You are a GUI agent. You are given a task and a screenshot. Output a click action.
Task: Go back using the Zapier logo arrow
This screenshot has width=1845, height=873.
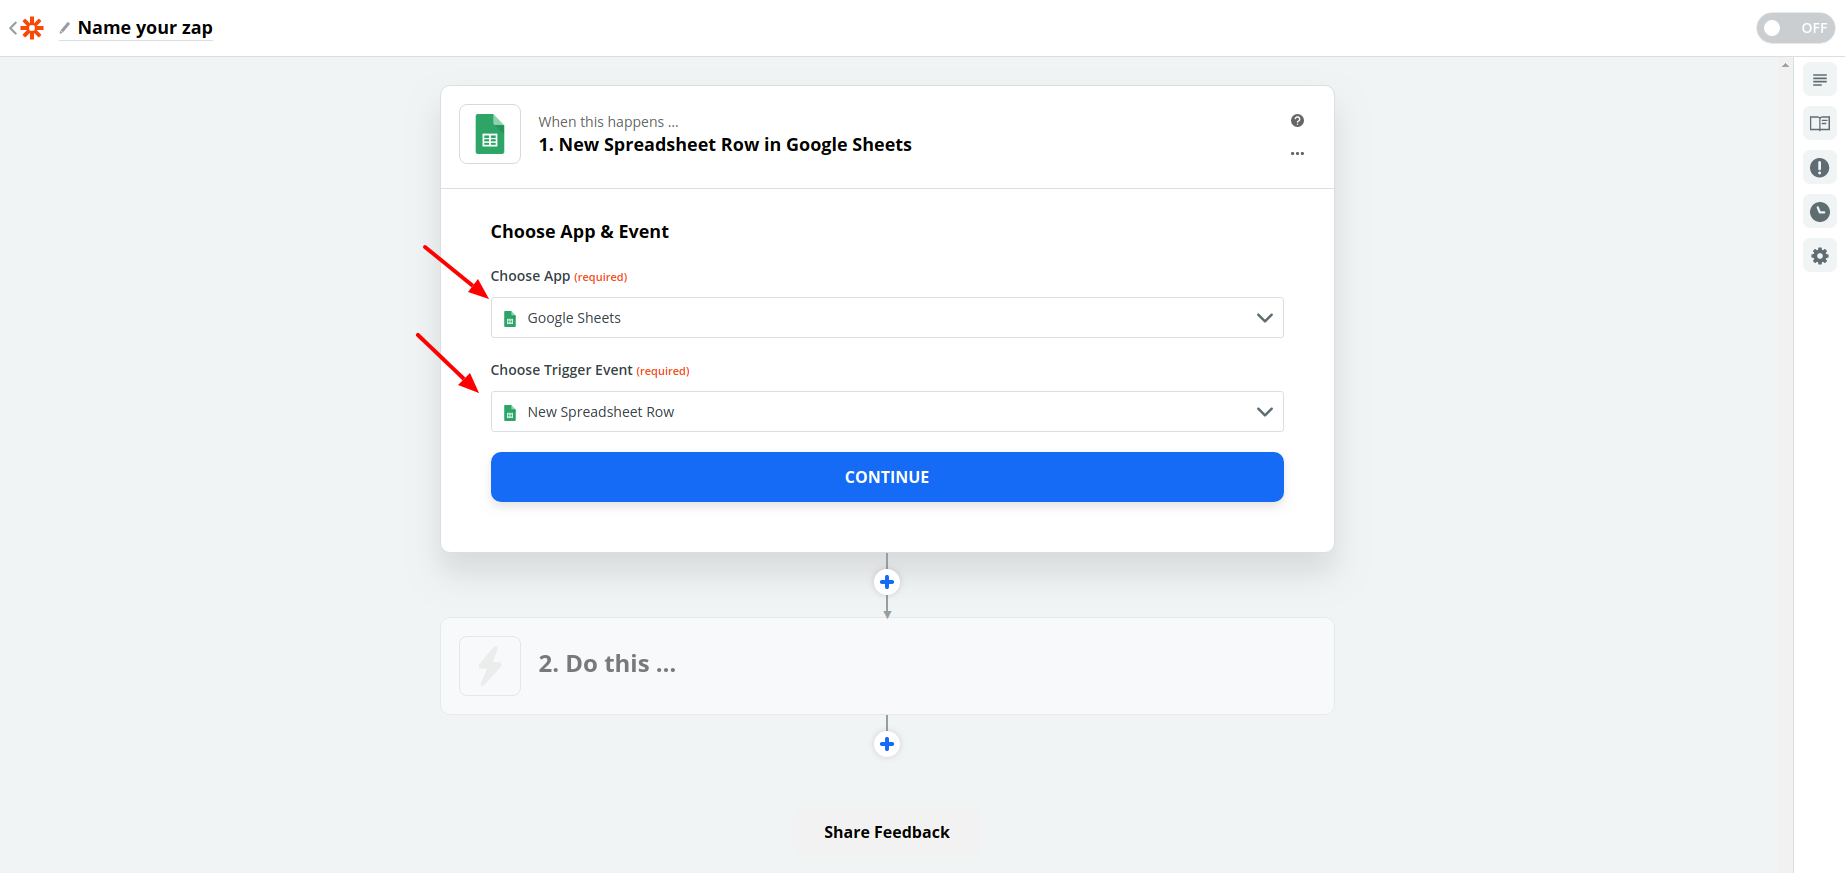[26, 28]
